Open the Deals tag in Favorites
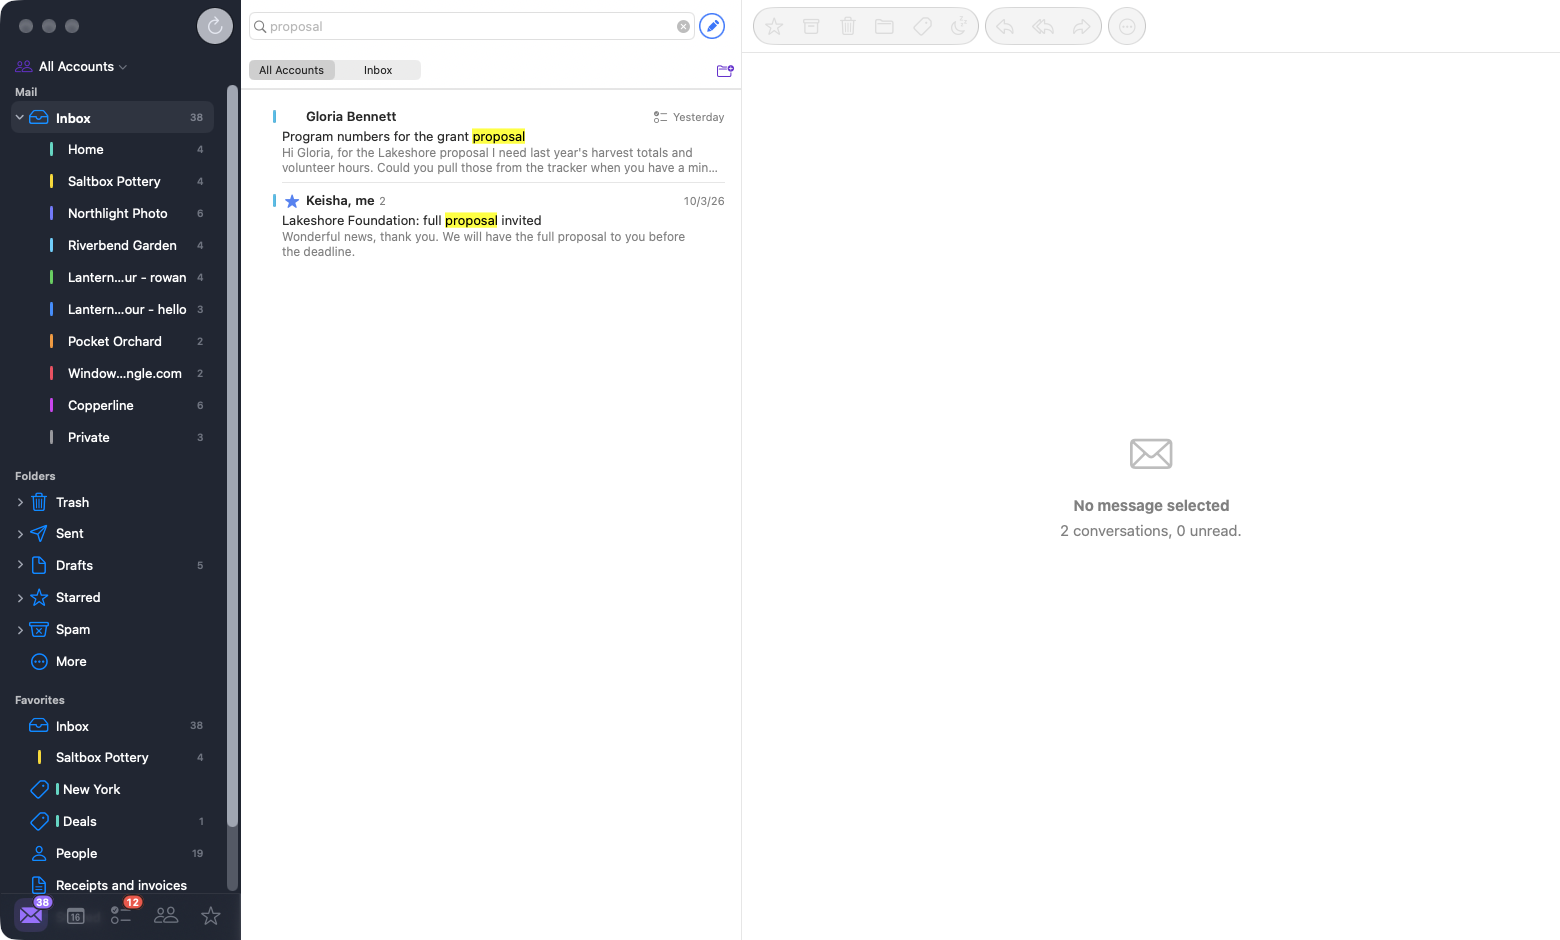 [x=113, y=822]
